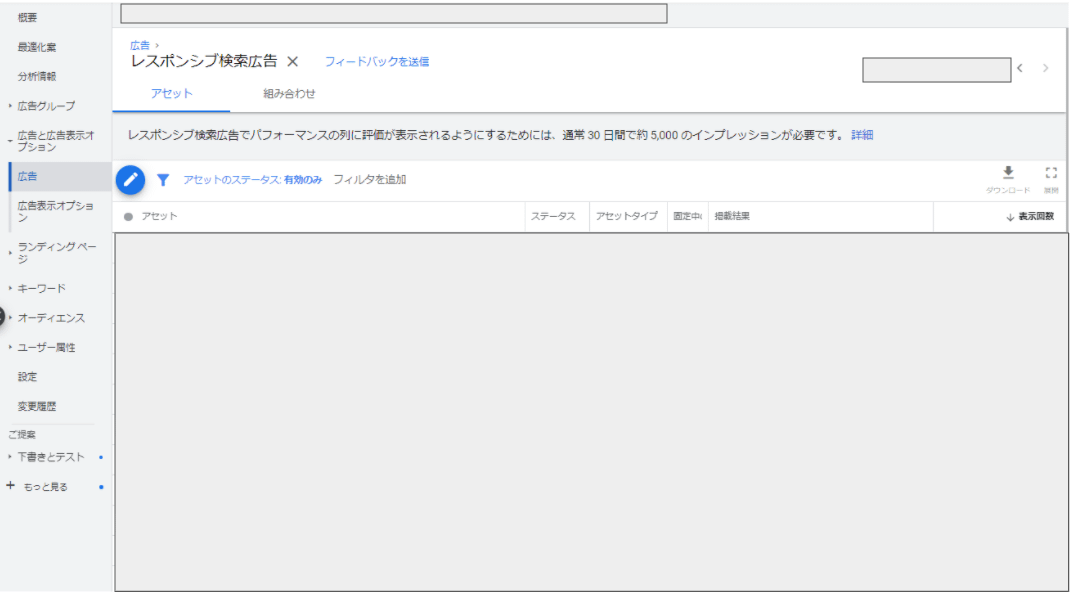Click the status dot in アセット header
The width and height of the screenshot is (1070, 593).
coord(128,217)
